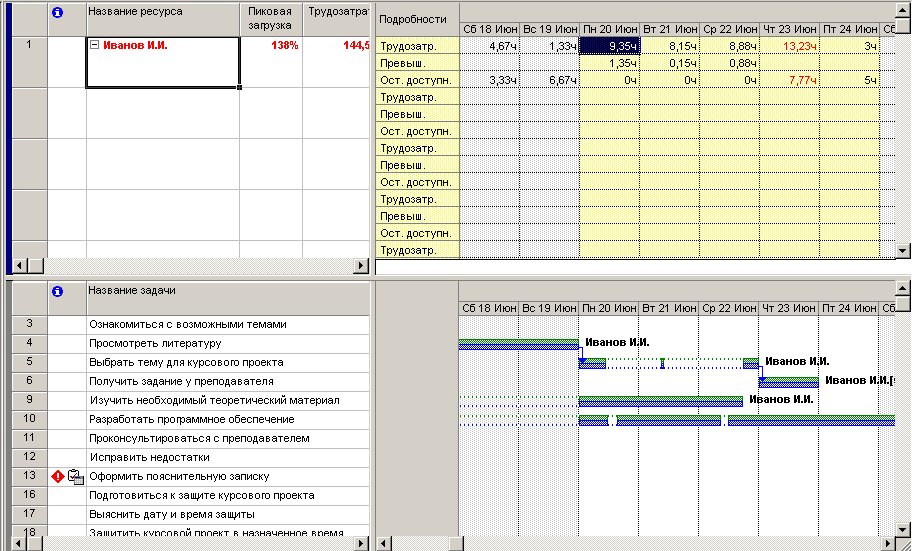
Task: Select task Получить задание у преподавателя
Action: click(228, 382)
